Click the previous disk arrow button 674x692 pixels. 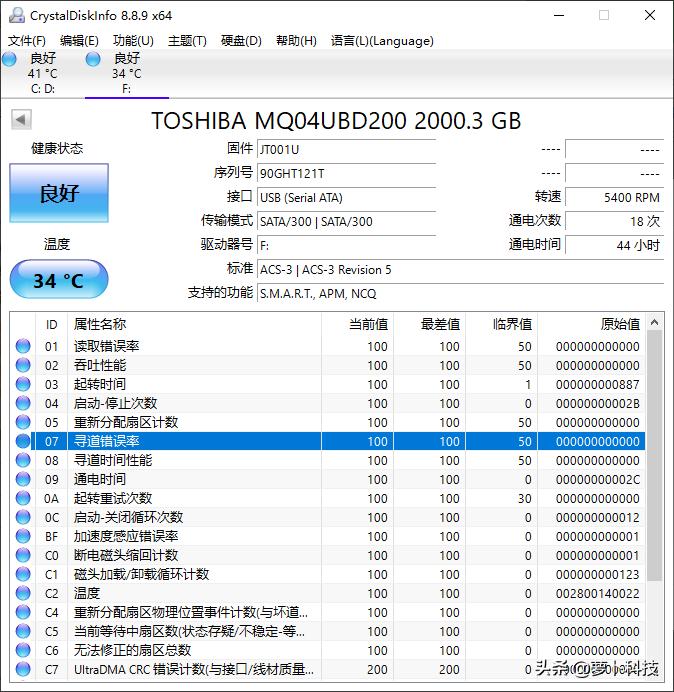click(x=20, y=120)
